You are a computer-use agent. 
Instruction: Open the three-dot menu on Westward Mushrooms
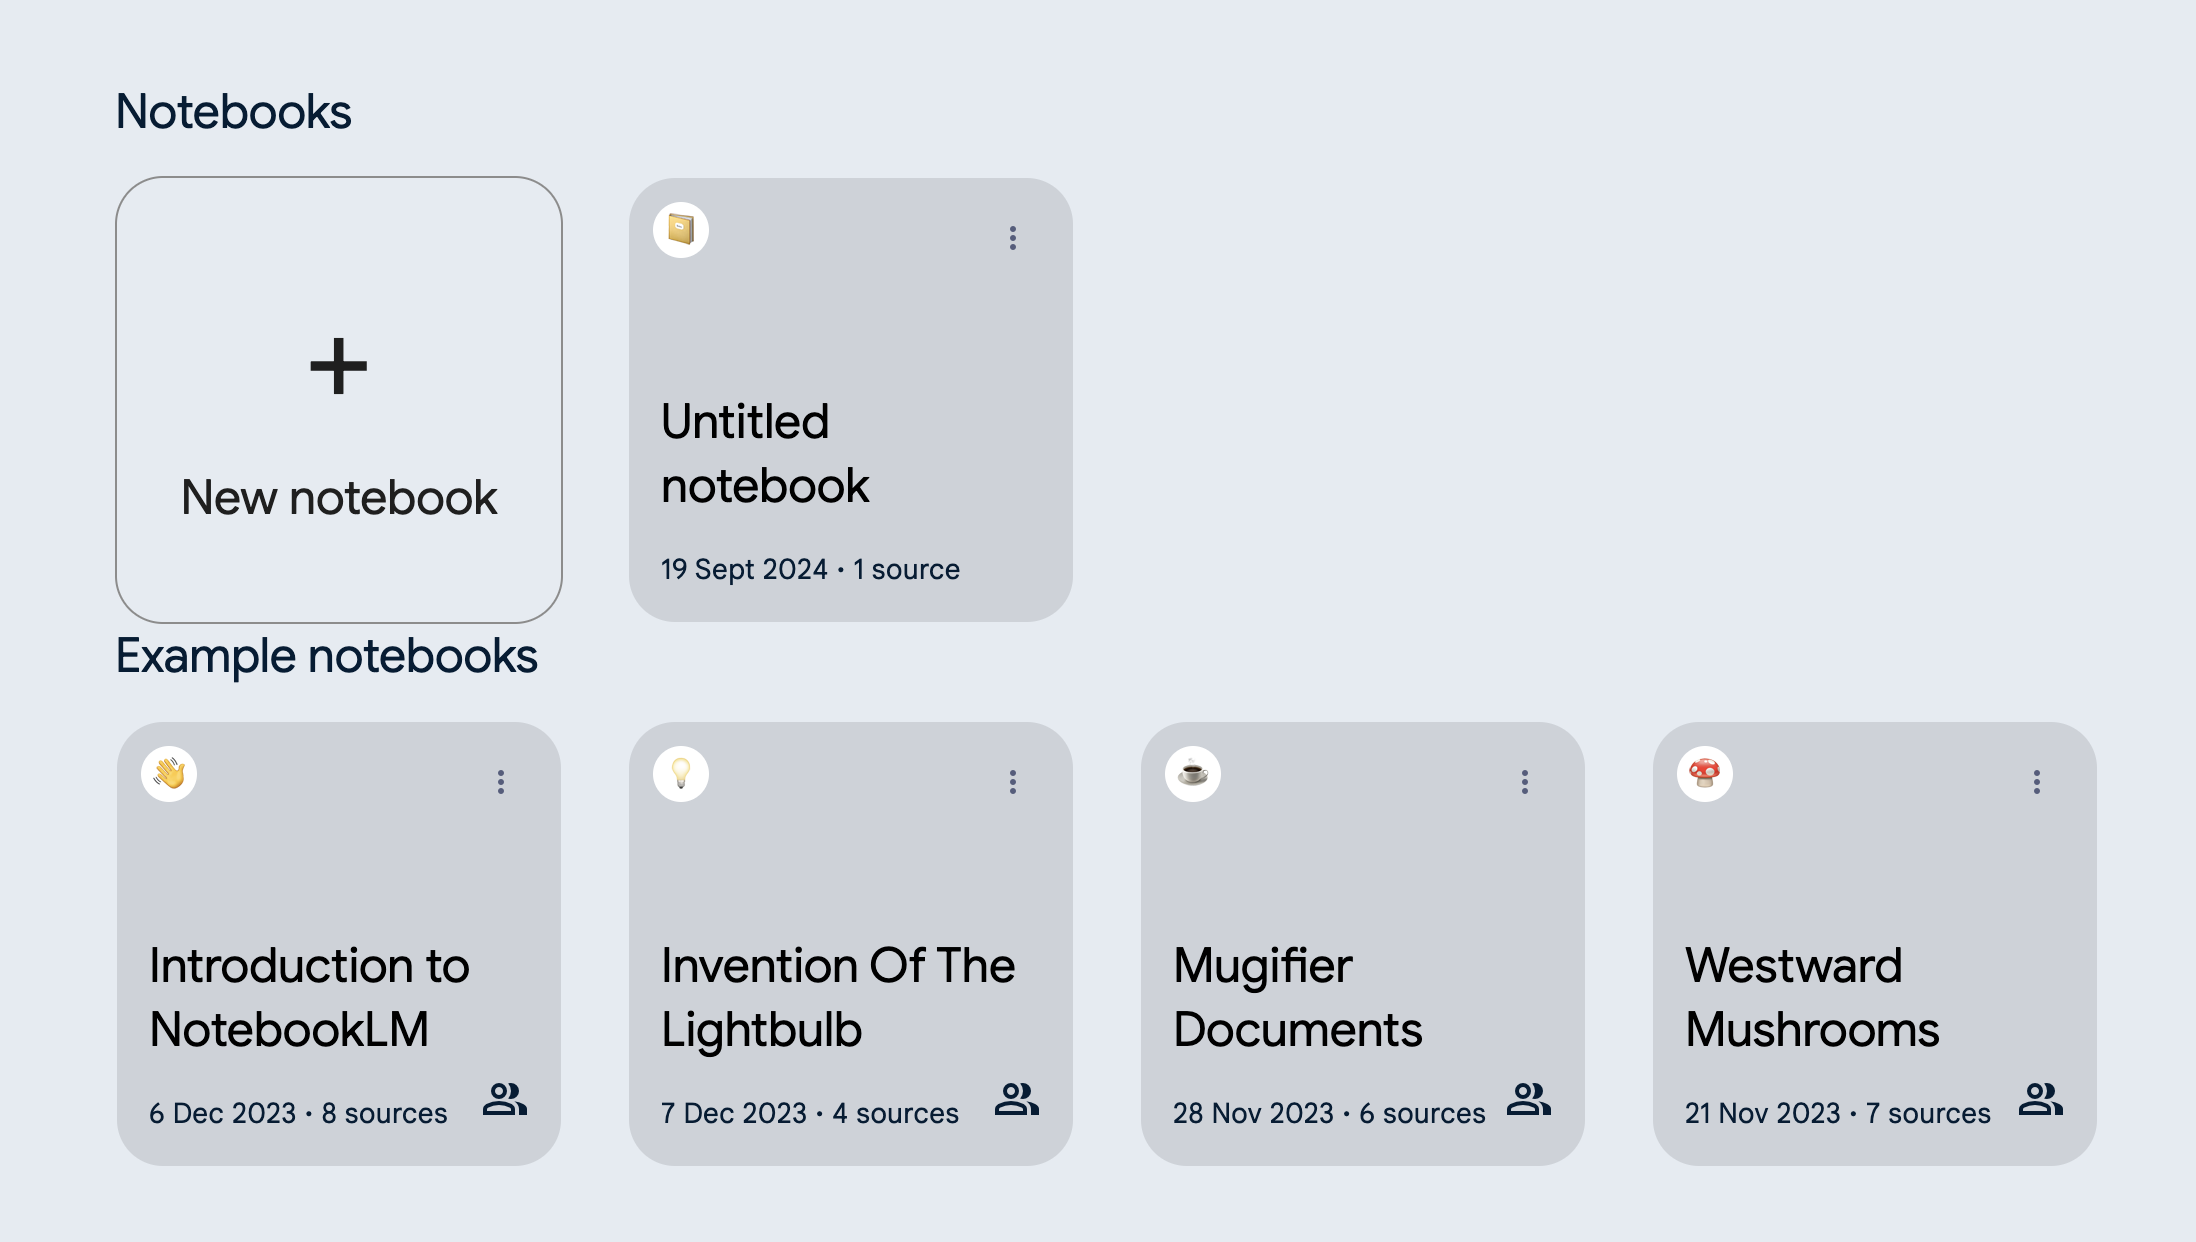(2037, 782)
